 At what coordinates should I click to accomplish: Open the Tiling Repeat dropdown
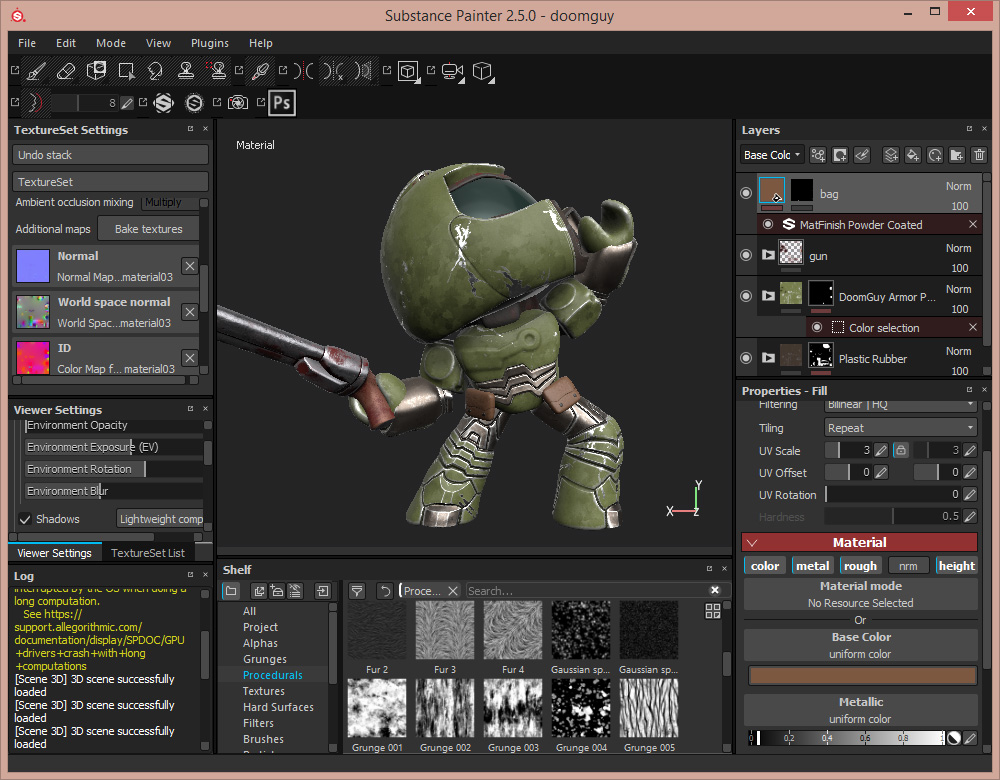901,428
